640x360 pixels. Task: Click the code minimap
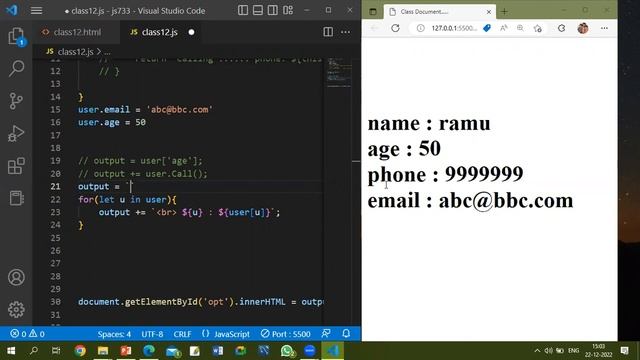point(338,73)
